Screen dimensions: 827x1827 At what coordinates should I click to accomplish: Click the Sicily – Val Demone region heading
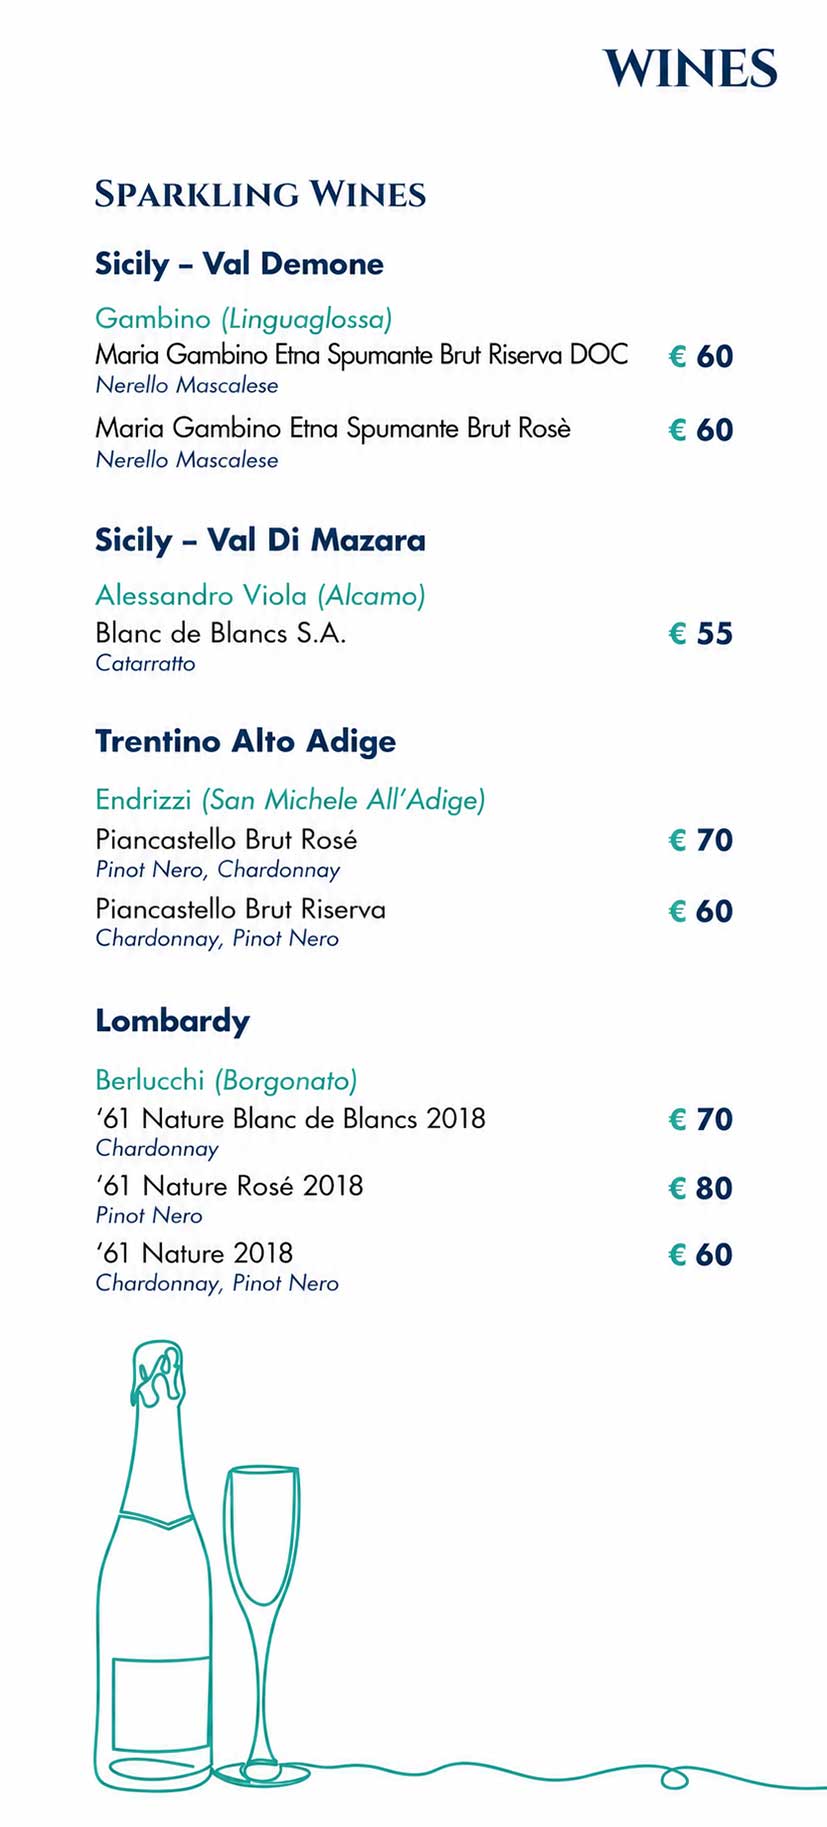pos(239,264)
